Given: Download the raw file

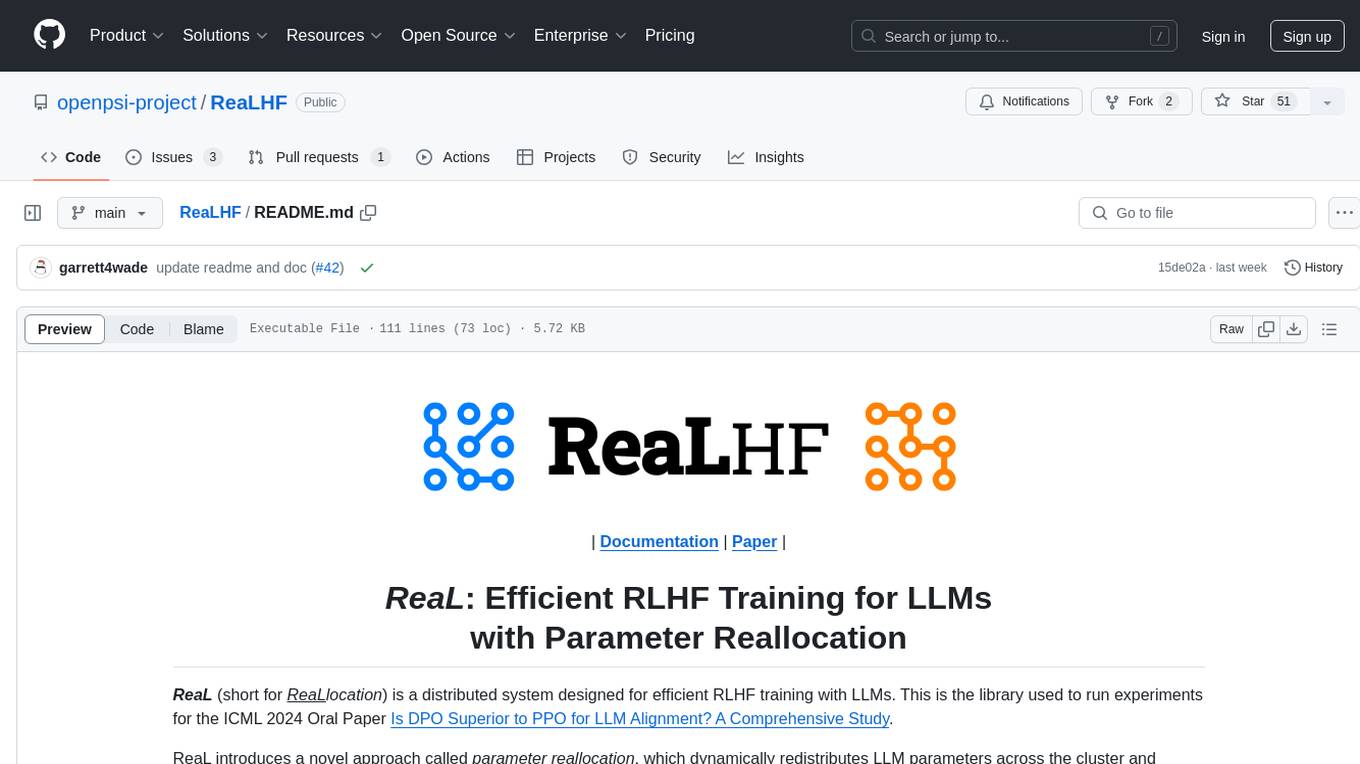Looking at the screenshot, I should 1294,329.
